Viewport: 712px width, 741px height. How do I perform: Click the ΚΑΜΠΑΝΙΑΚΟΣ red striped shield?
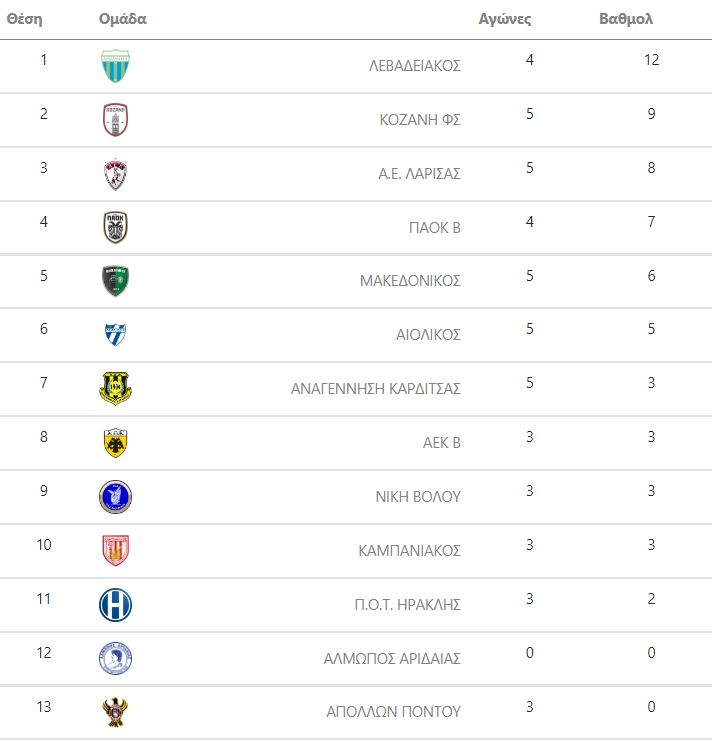[115, 550]
